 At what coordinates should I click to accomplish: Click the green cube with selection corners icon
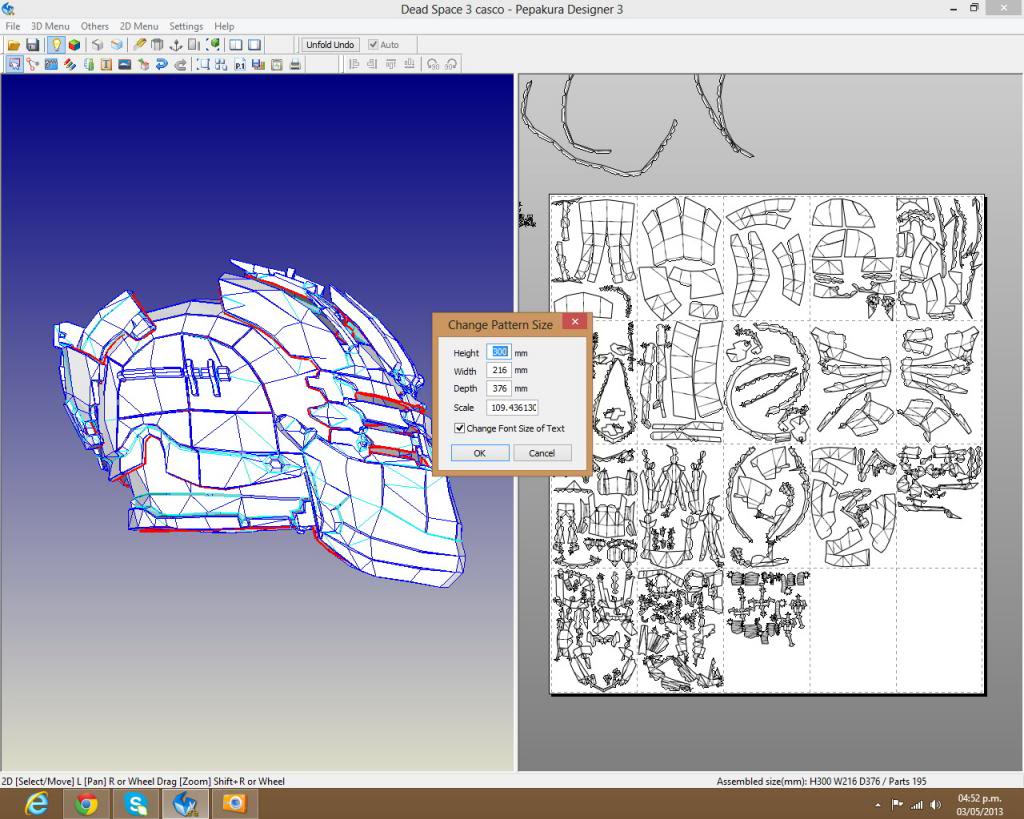tap(213, 44)
